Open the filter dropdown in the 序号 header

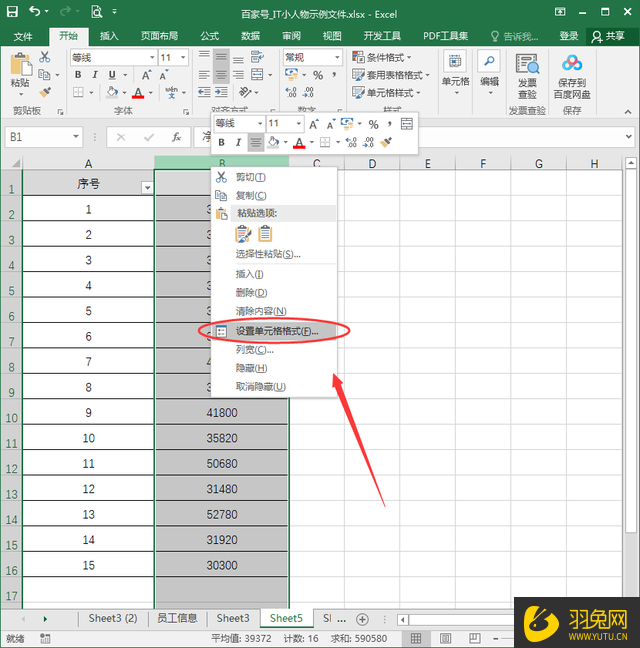tap(147, 188)
